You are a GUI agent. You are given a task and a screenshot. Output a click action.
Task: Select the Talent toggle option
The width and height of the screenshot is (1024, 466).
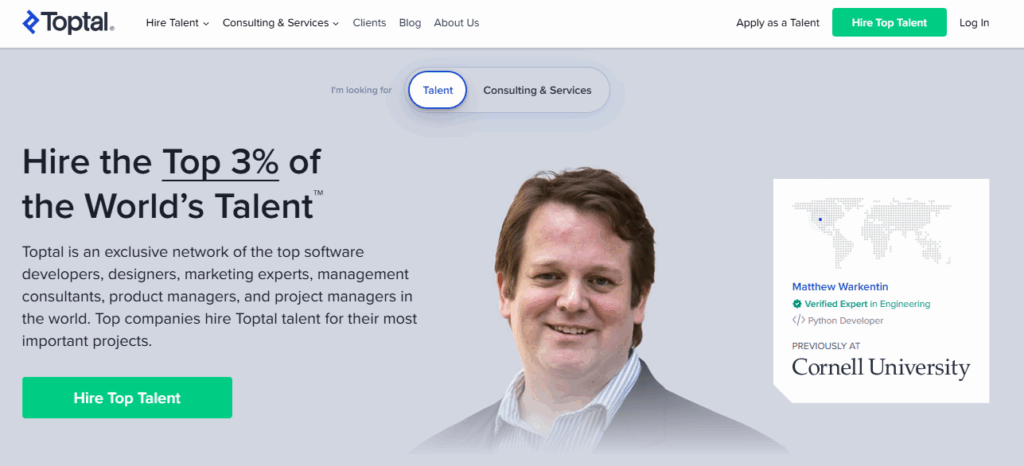[x=438, y=90]
